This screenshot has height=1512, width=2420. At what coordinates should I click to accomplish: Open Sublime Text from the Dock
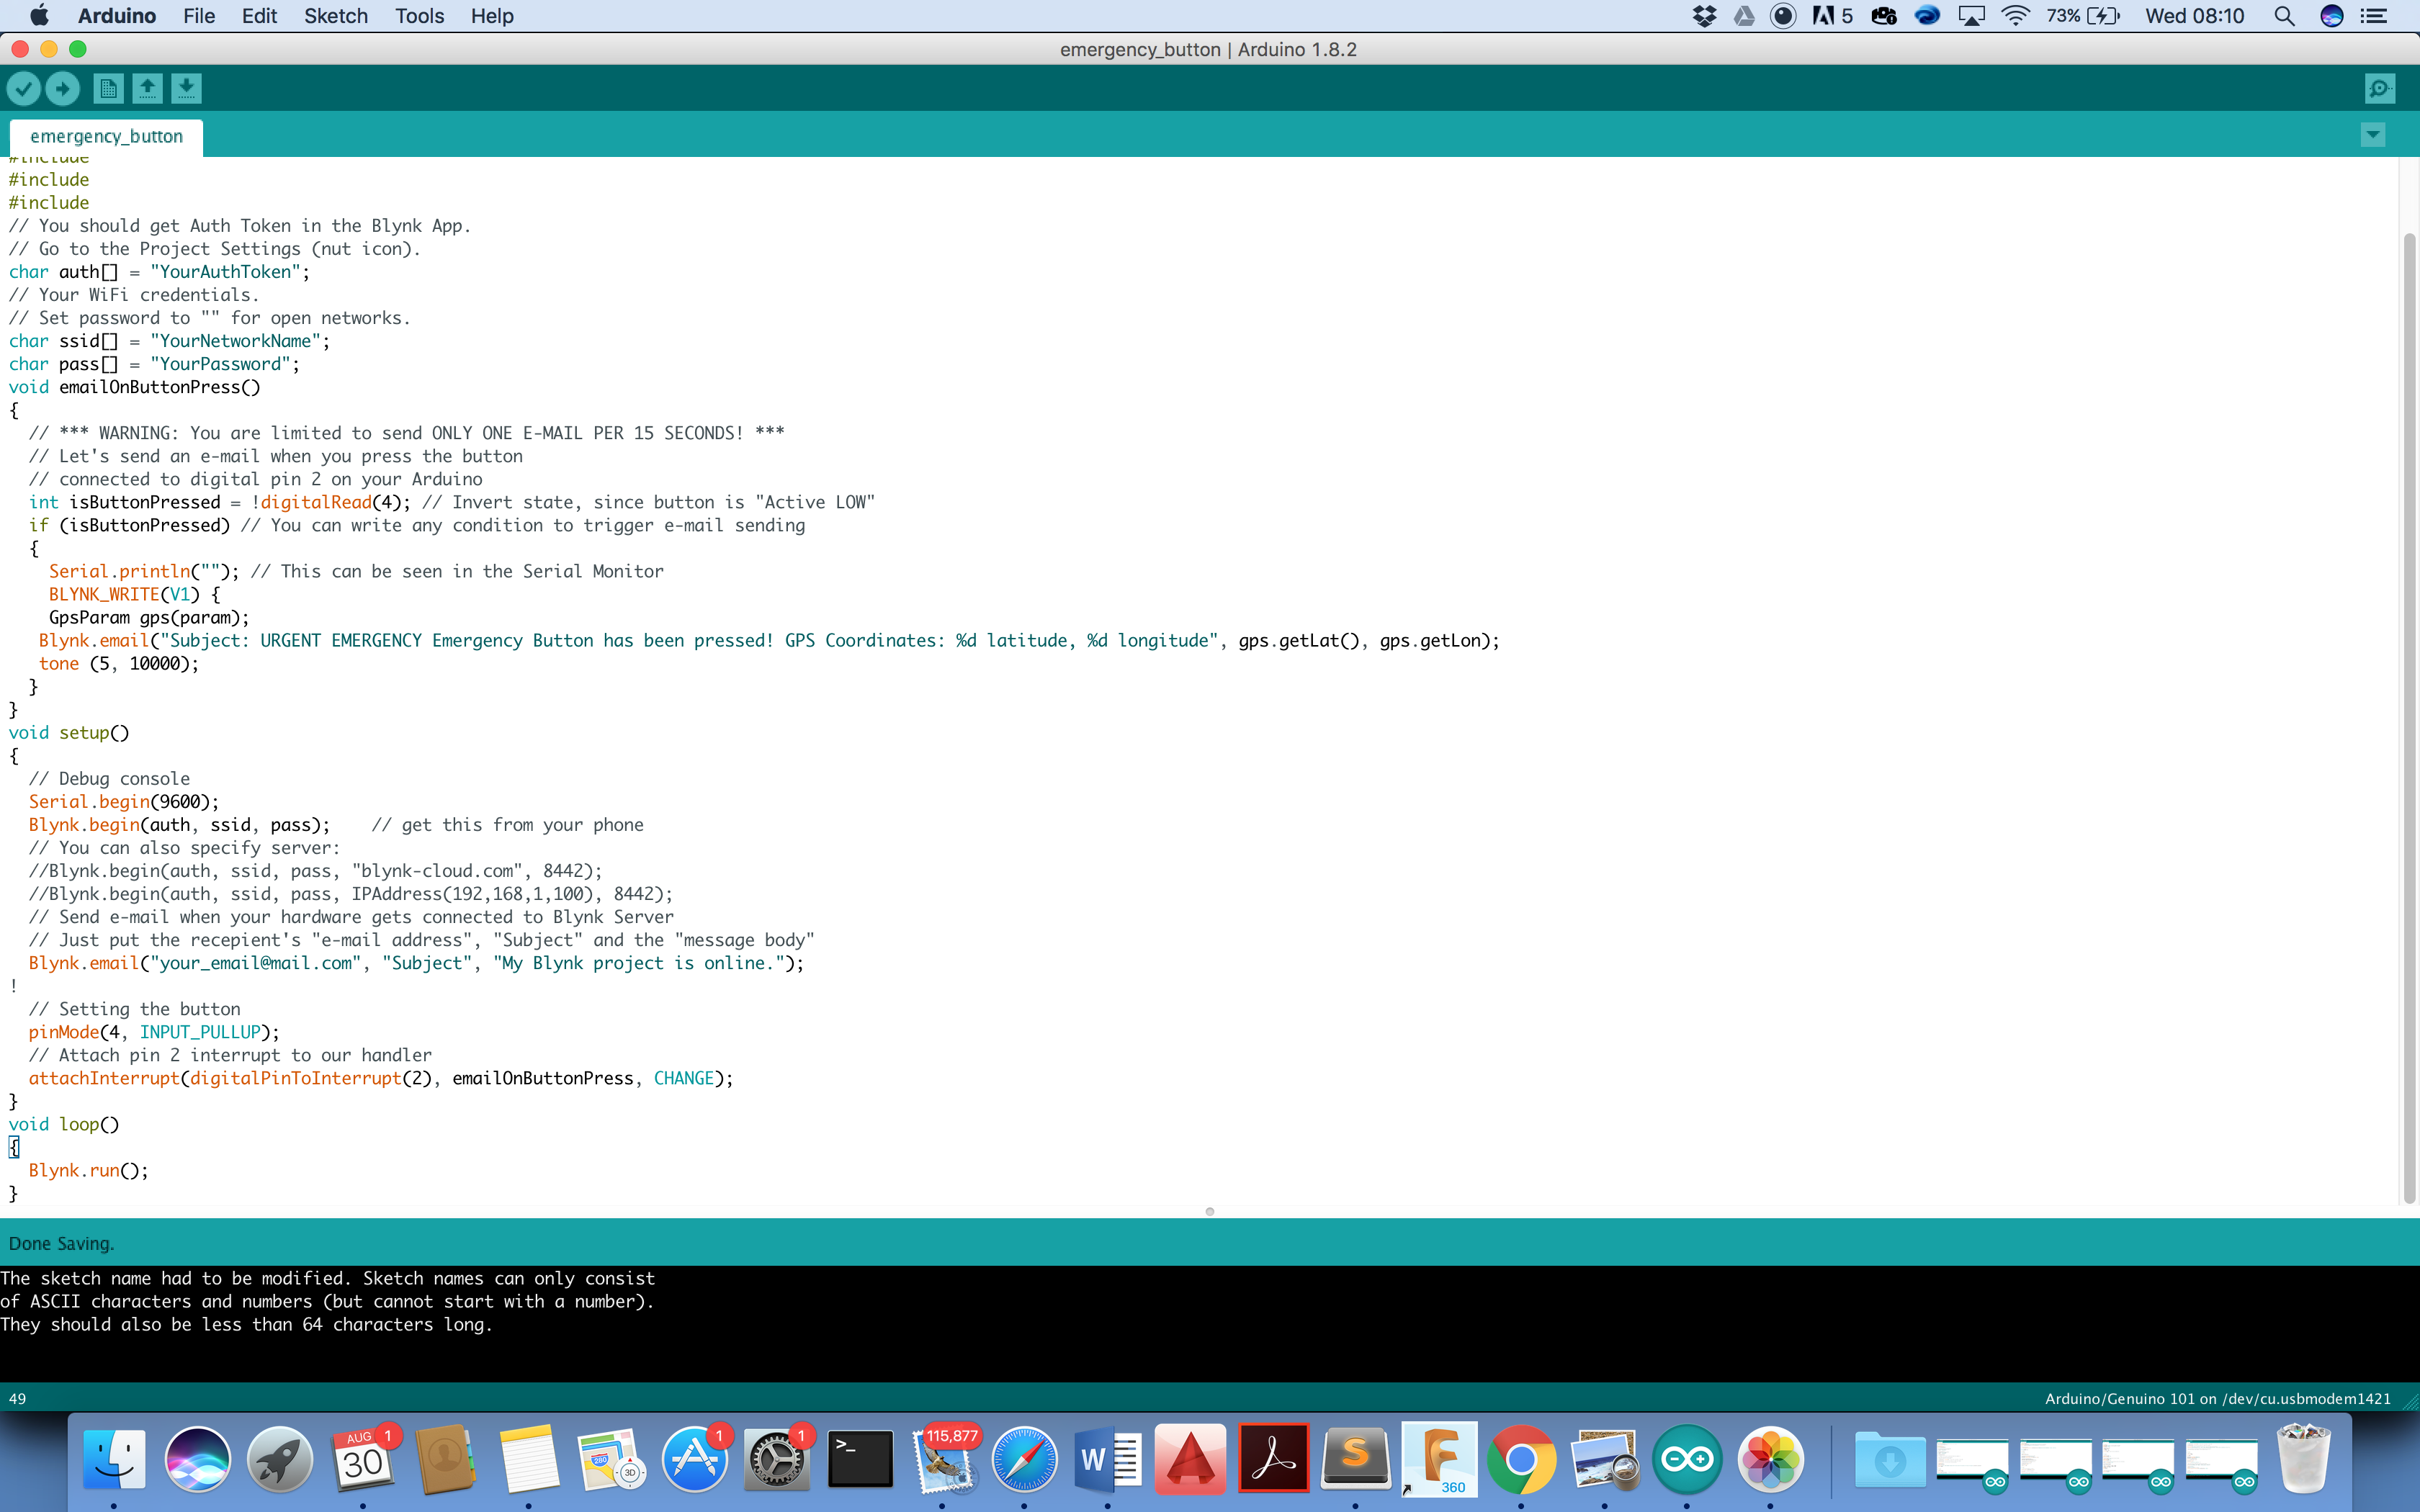coord(1356,1460)
